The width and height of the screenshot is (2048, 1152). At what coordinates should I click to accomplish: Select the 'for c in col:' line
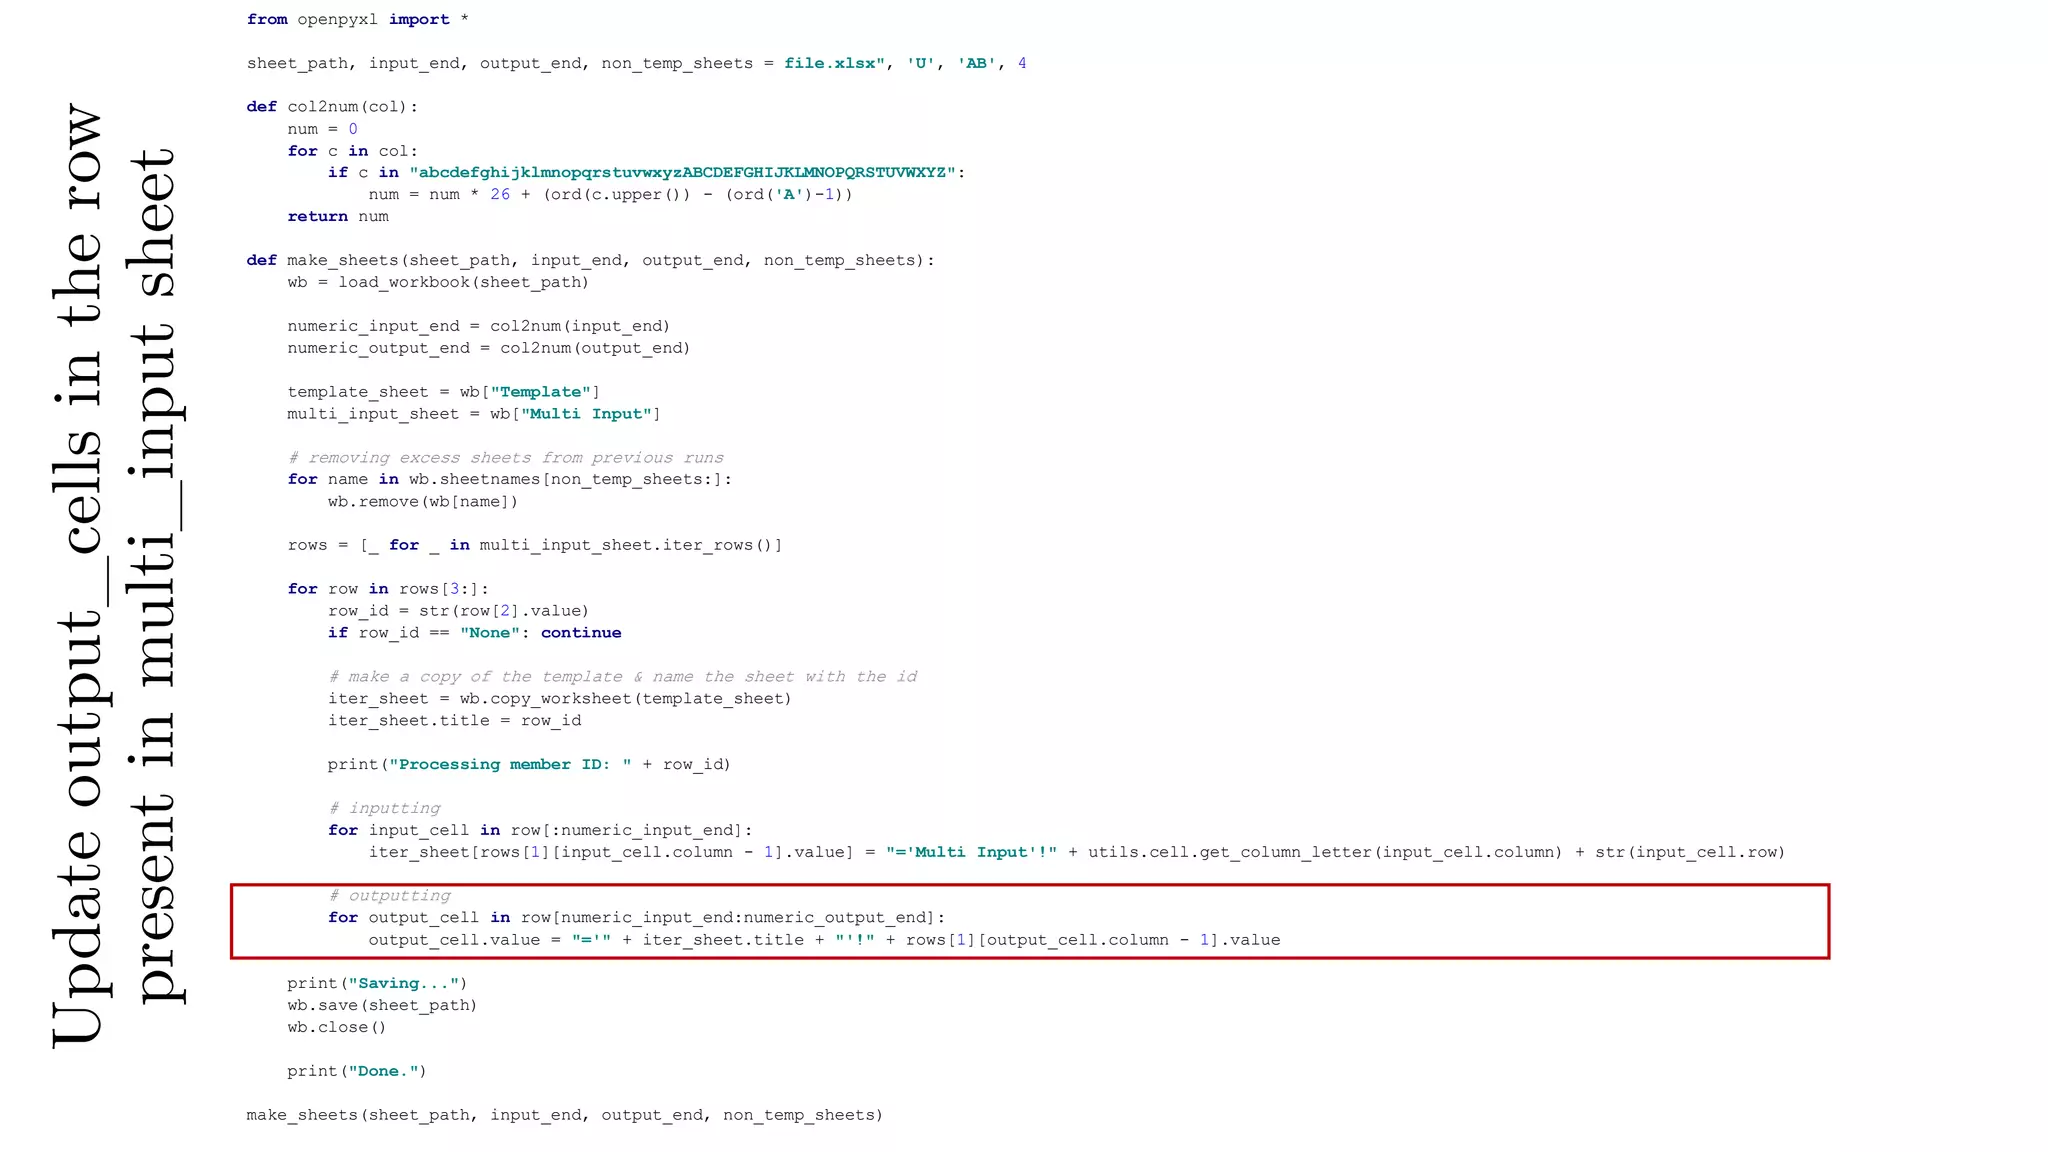coord(353,151)
